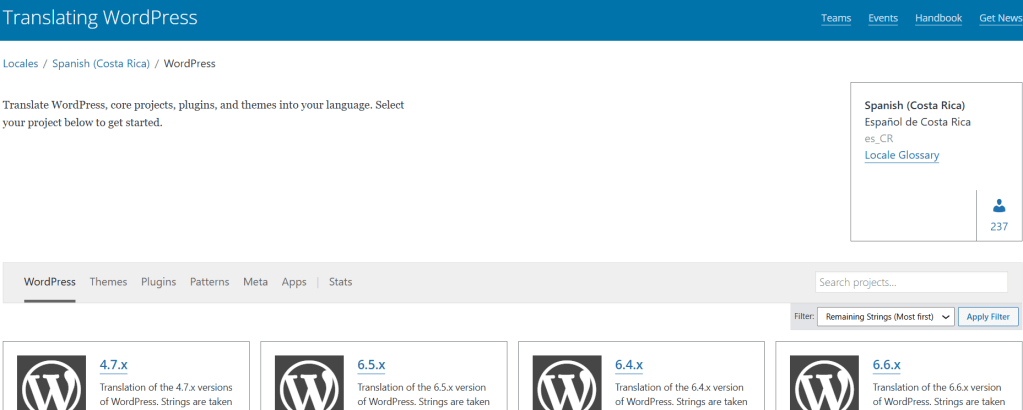Screen dimensions: 1023x410
Task: Click the bold Spanish (Costa Rica) heading
Action: [915, 105]
